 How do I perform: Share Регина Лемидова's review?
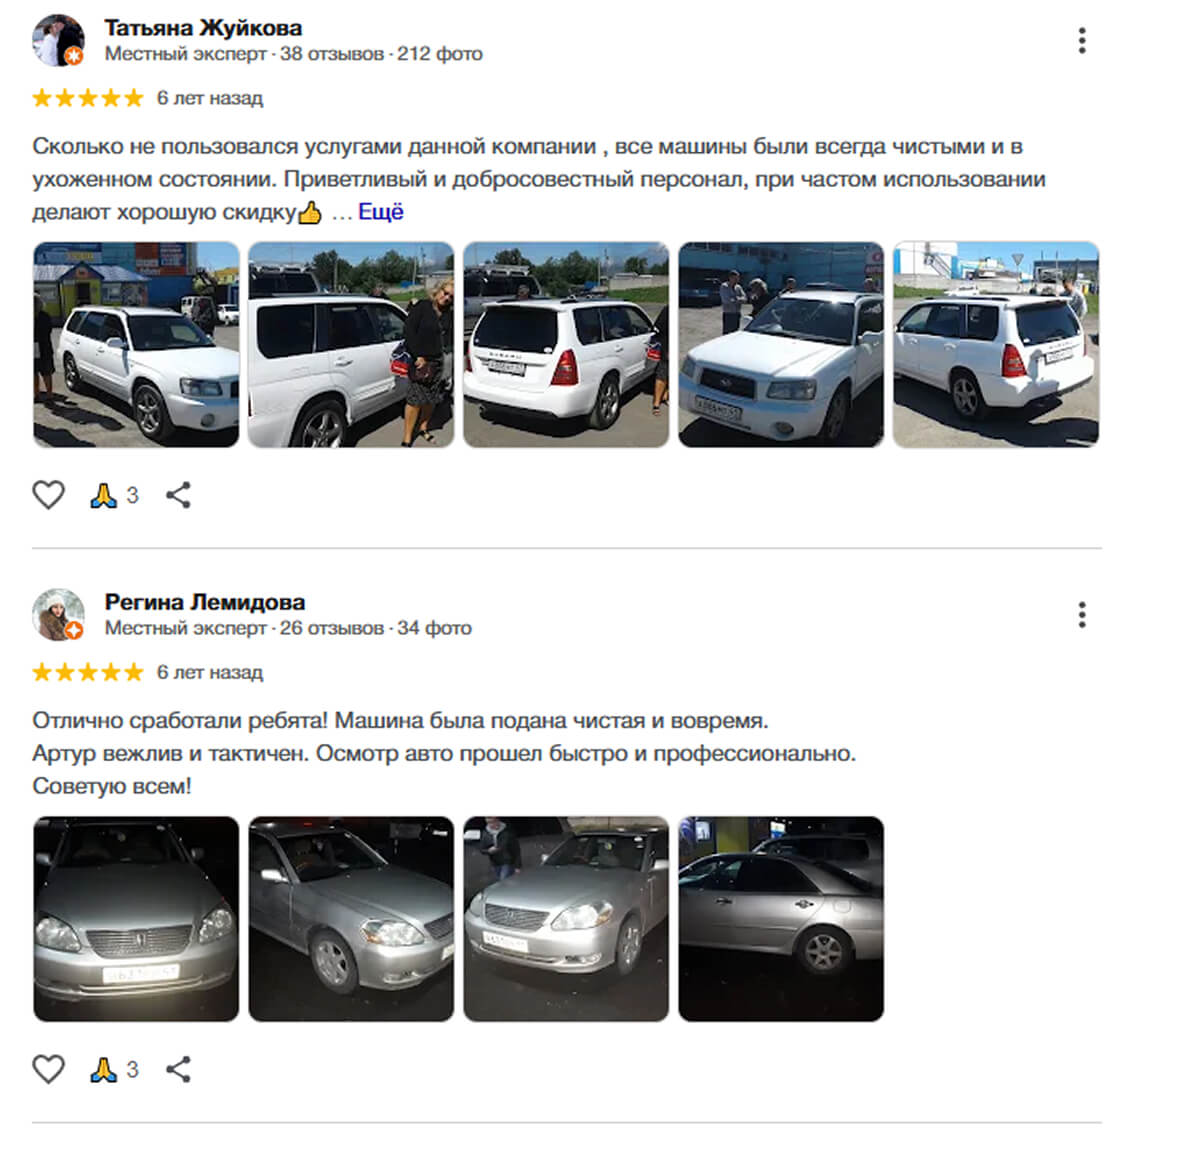click(178, 1069)
